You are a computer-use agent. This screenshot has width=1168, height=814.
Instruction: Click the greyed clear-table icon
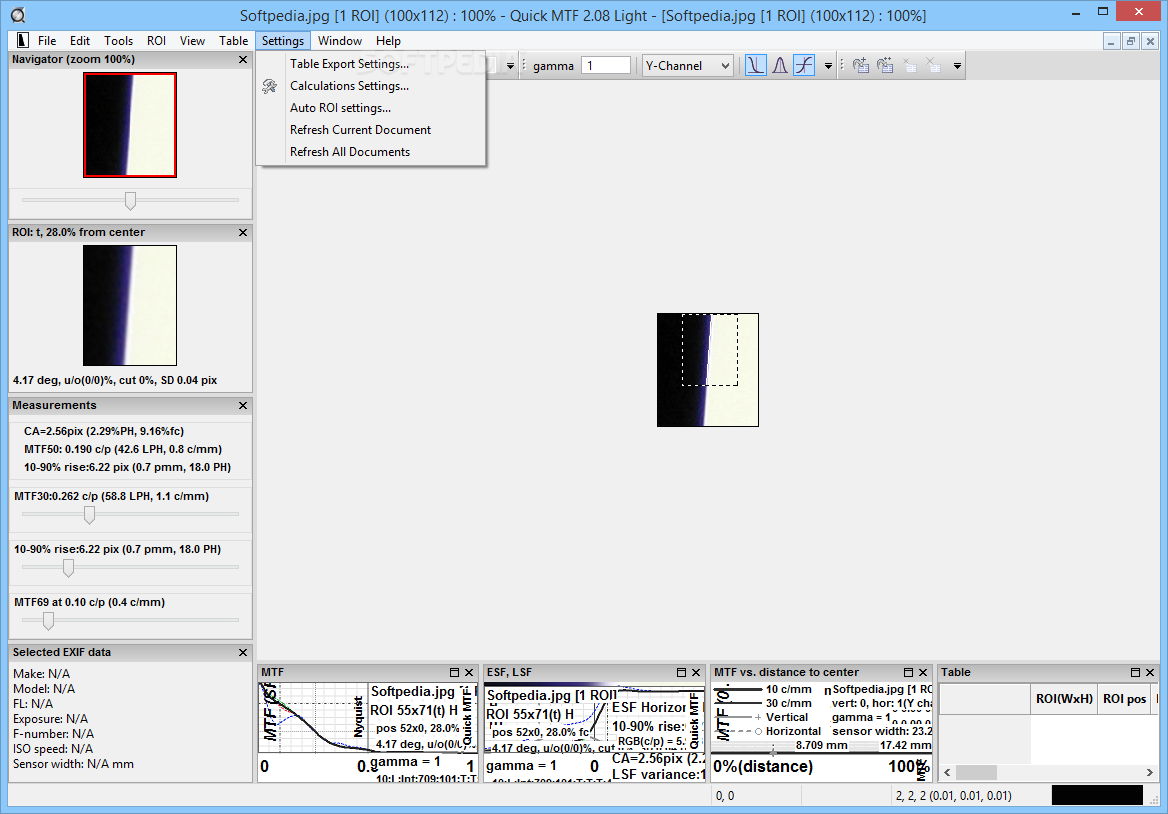point(933,66)
